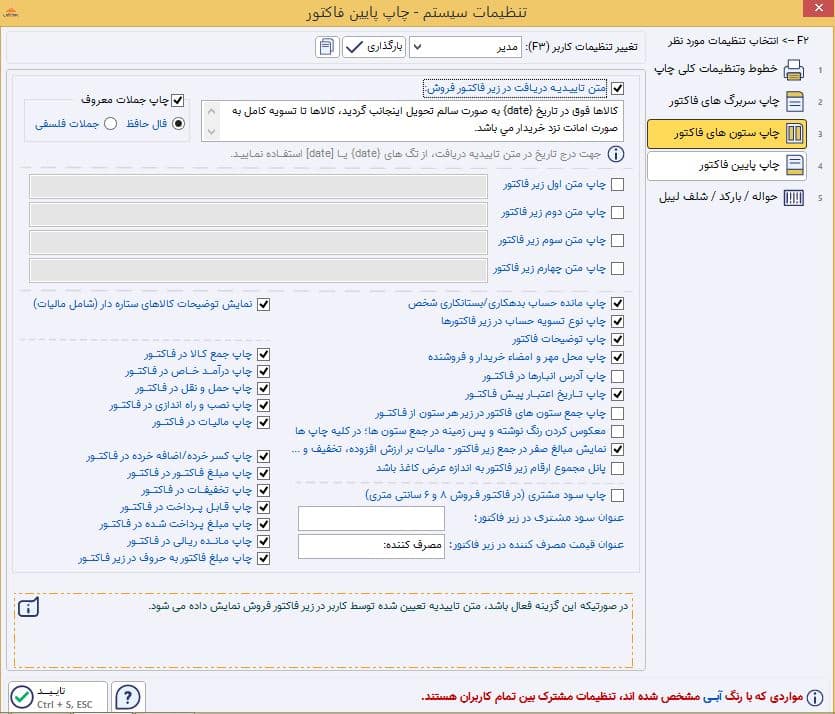This screenshot has height=714, width=835.
Task: Click the info icon next to date tag hint
Action: [616, 154]
